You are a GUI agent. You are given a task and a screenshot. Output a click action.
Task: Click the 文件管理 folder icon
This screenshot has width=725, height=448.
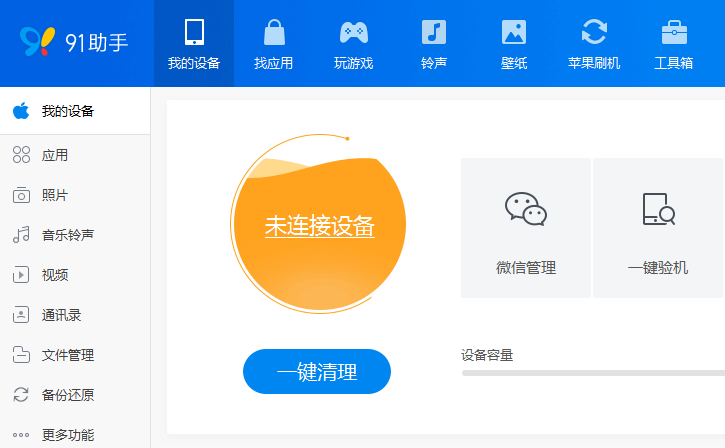click(21, 355)
